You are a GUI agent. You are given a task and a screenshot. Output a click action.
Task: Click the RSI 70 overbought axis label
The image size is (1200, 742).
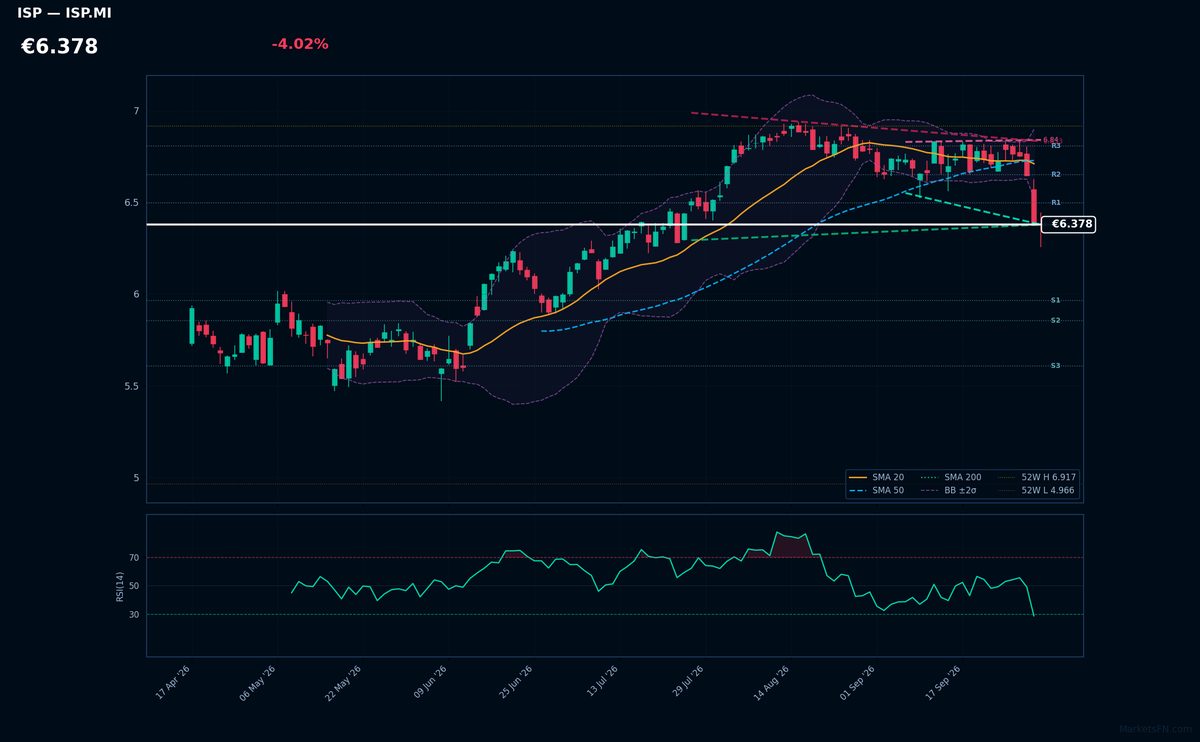point(134,557)
